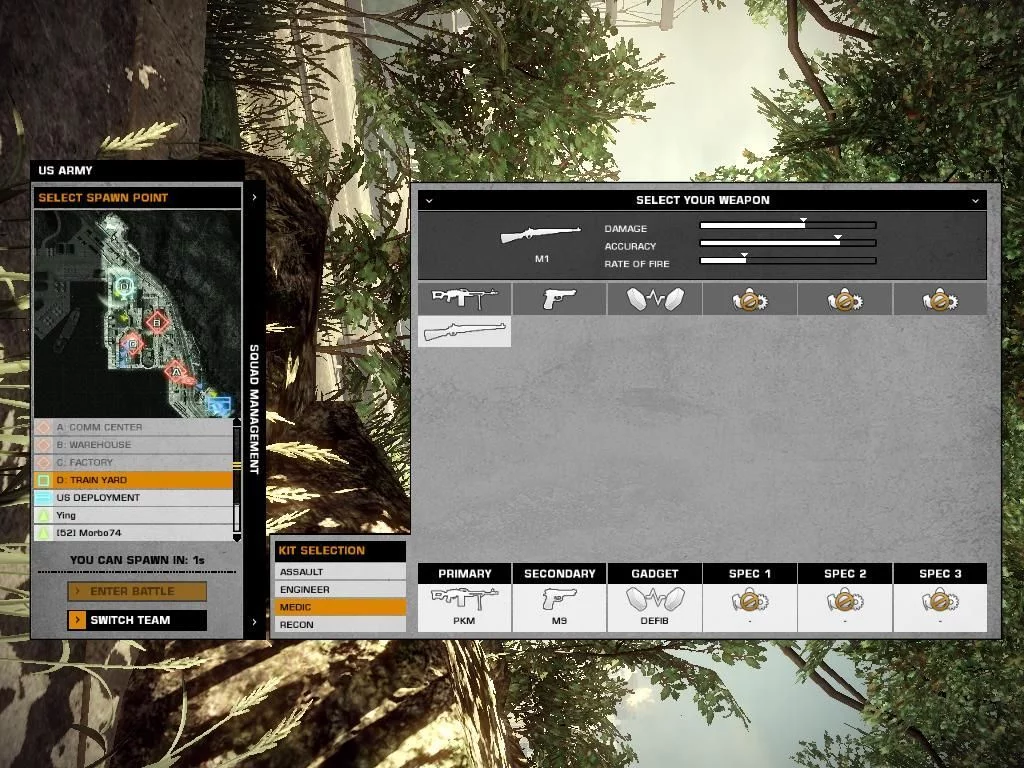The width and height of the screenshot is (1024, 768).
Task: Click the PRIMARY slot showing PKM
Action: (464, 607)
